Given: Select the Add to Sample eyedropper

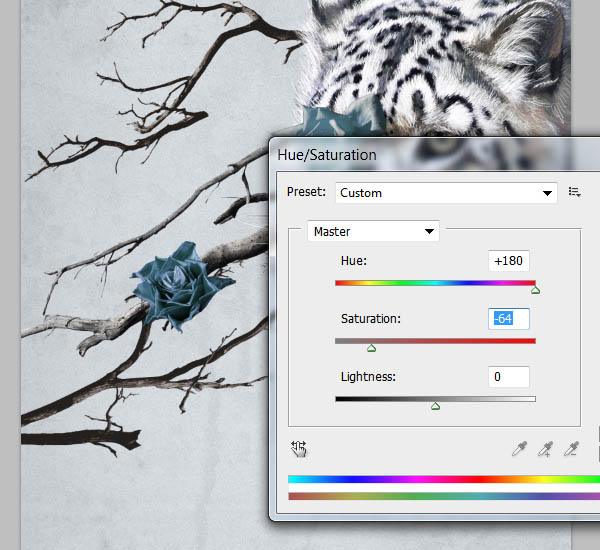Looking at the screenshot, I should [545, 449].
